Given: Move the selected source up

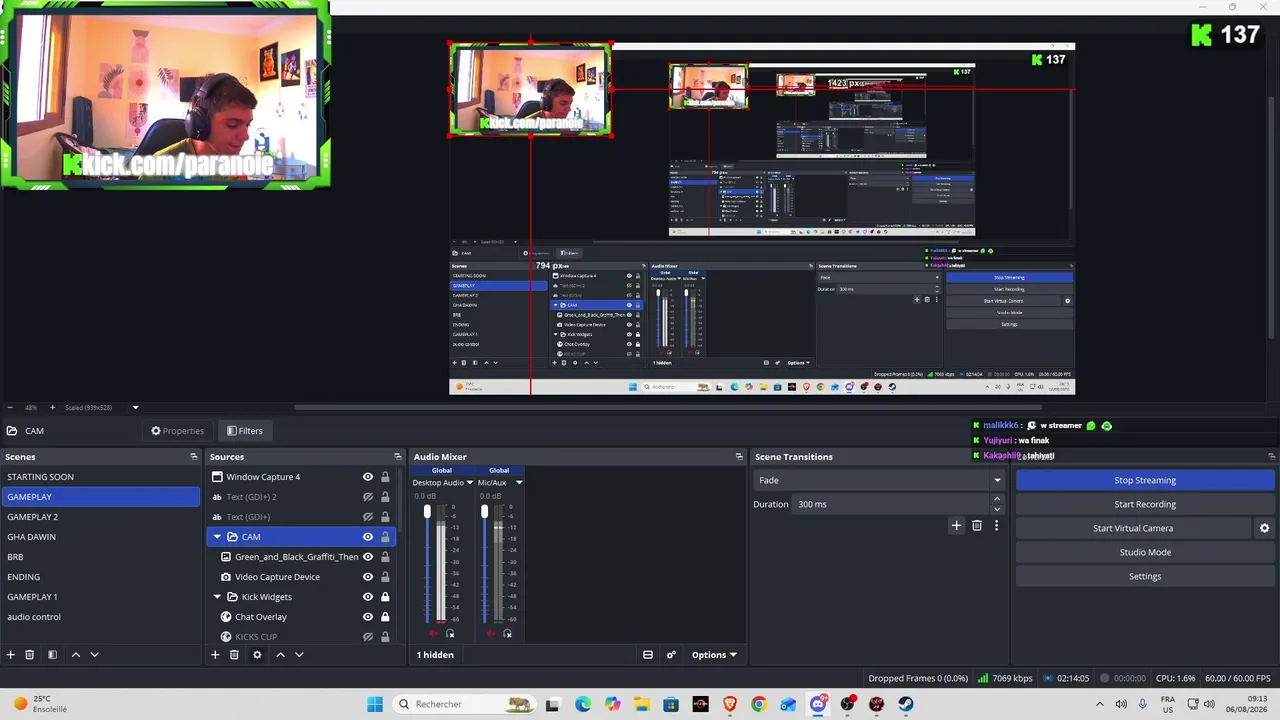Looking at the screenshot, I should [280, 655].
